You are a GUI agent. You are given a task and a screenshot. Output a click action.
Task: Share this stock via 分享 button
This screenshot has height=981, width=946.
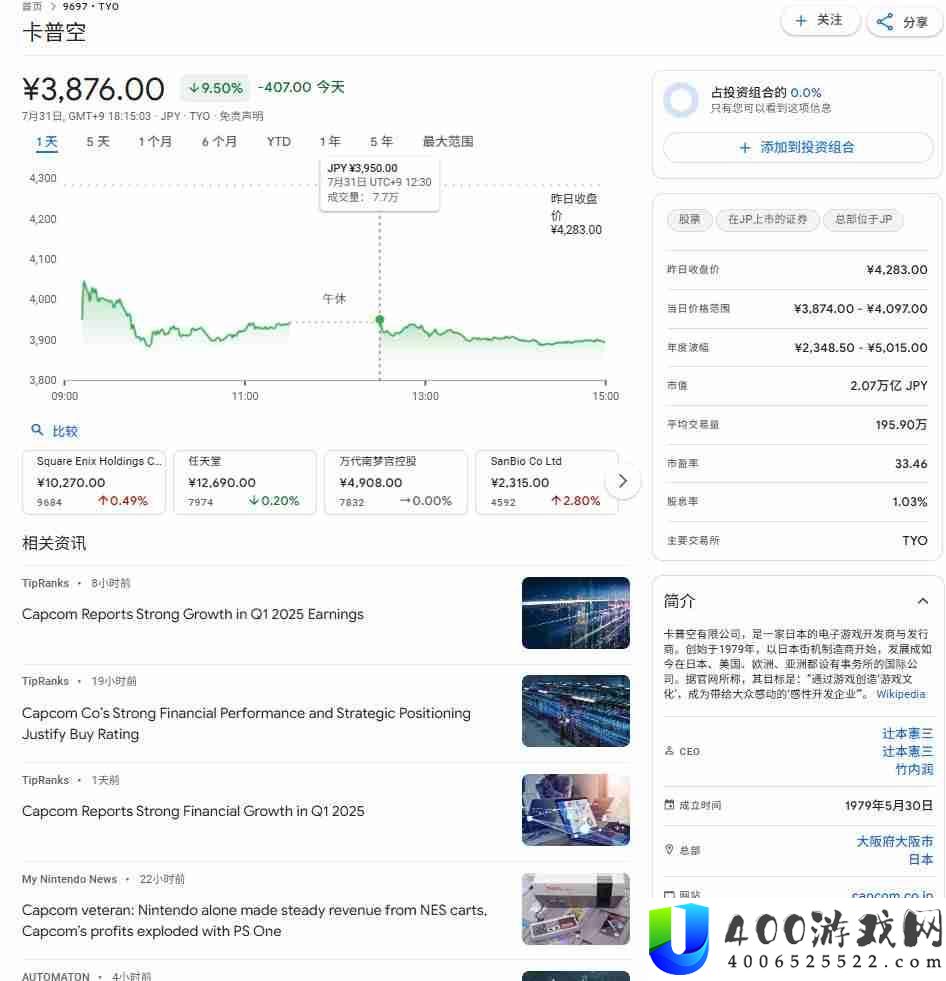(x=905, y=23)
